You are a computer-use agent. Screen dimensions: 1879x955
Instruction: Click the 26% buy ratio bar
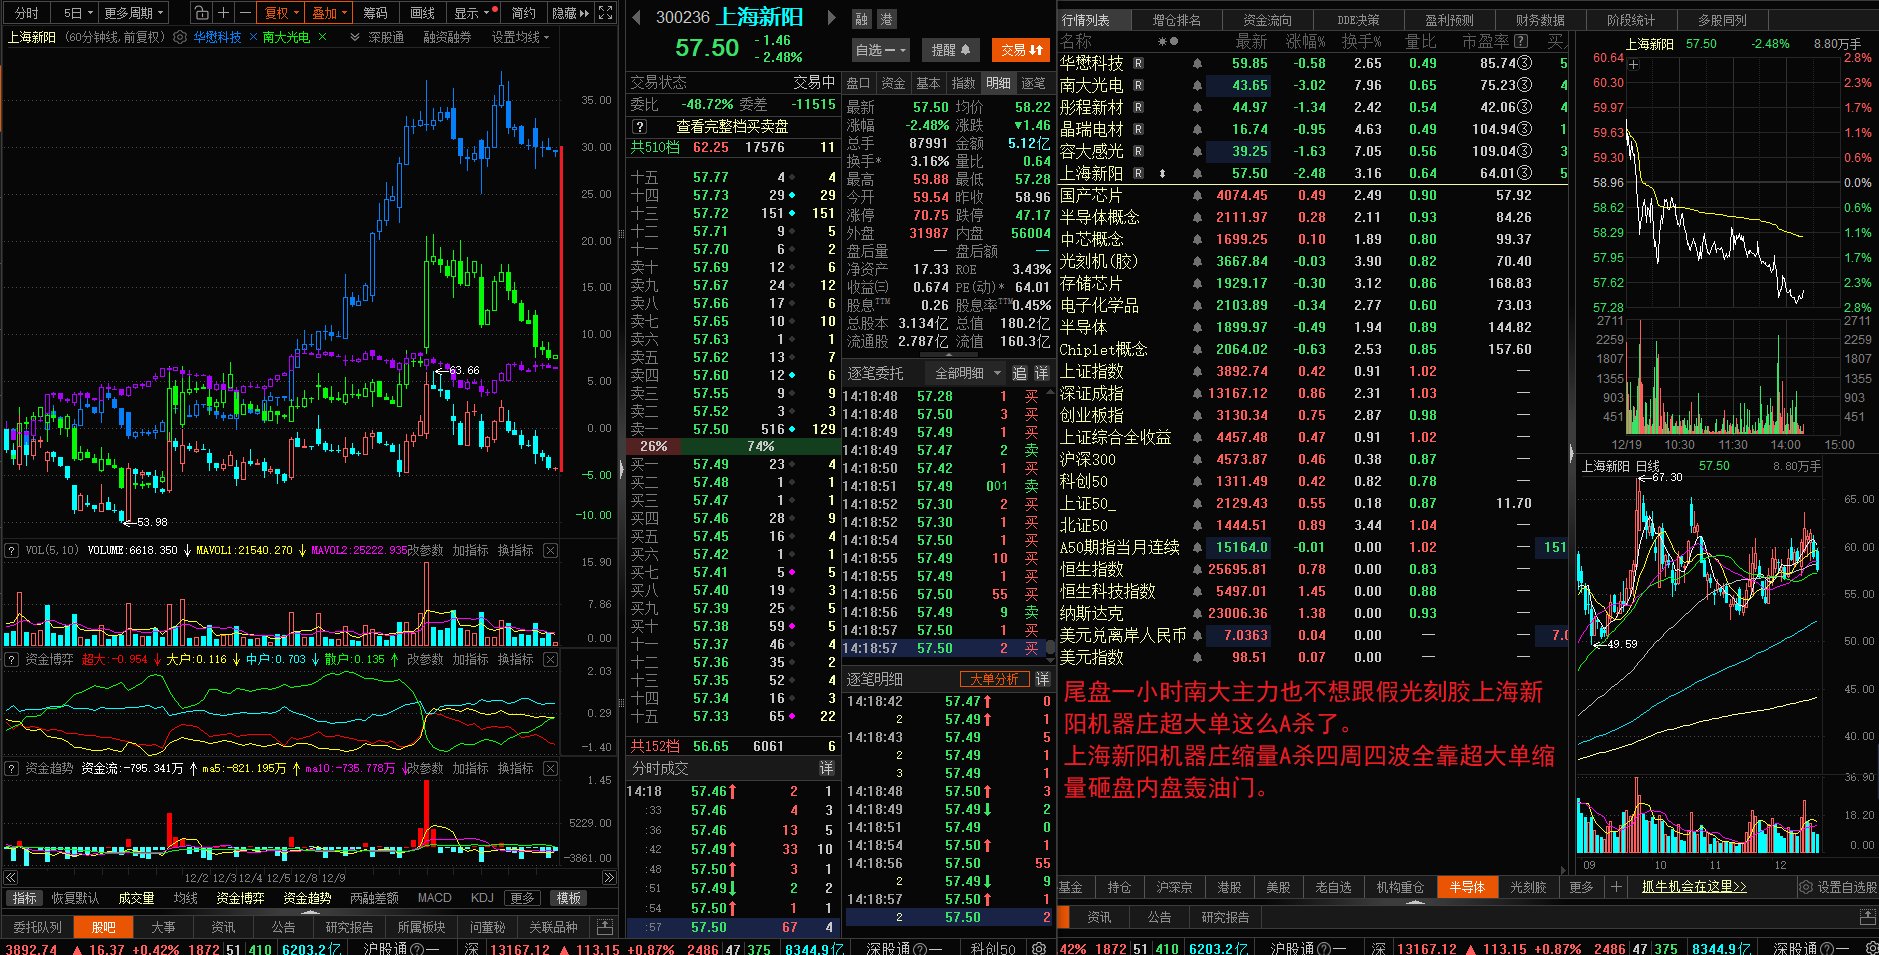coord(654,446)
